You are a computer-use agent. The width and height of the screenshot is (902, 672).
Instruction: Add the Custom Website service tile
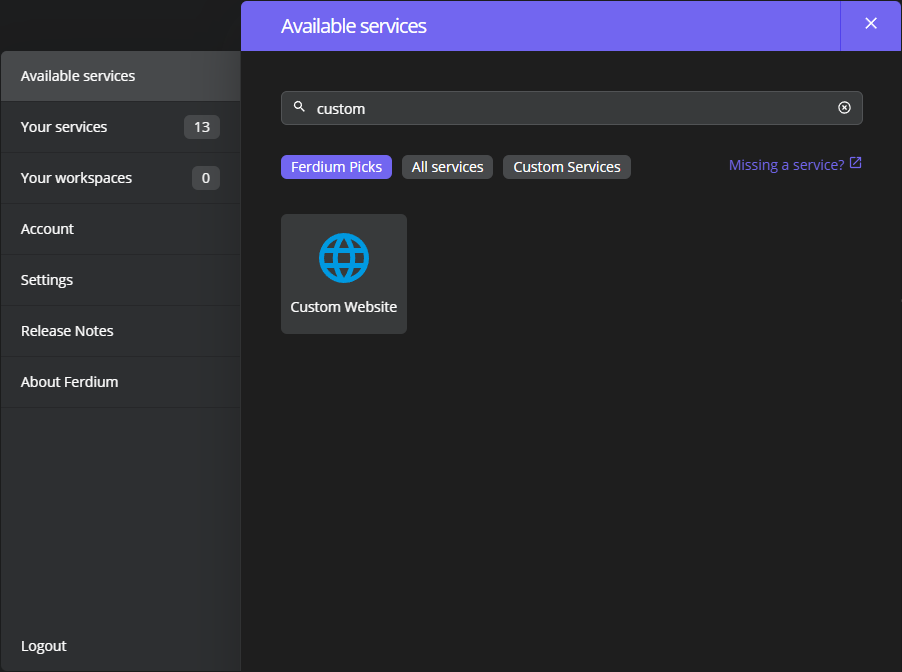click(343, 274)
